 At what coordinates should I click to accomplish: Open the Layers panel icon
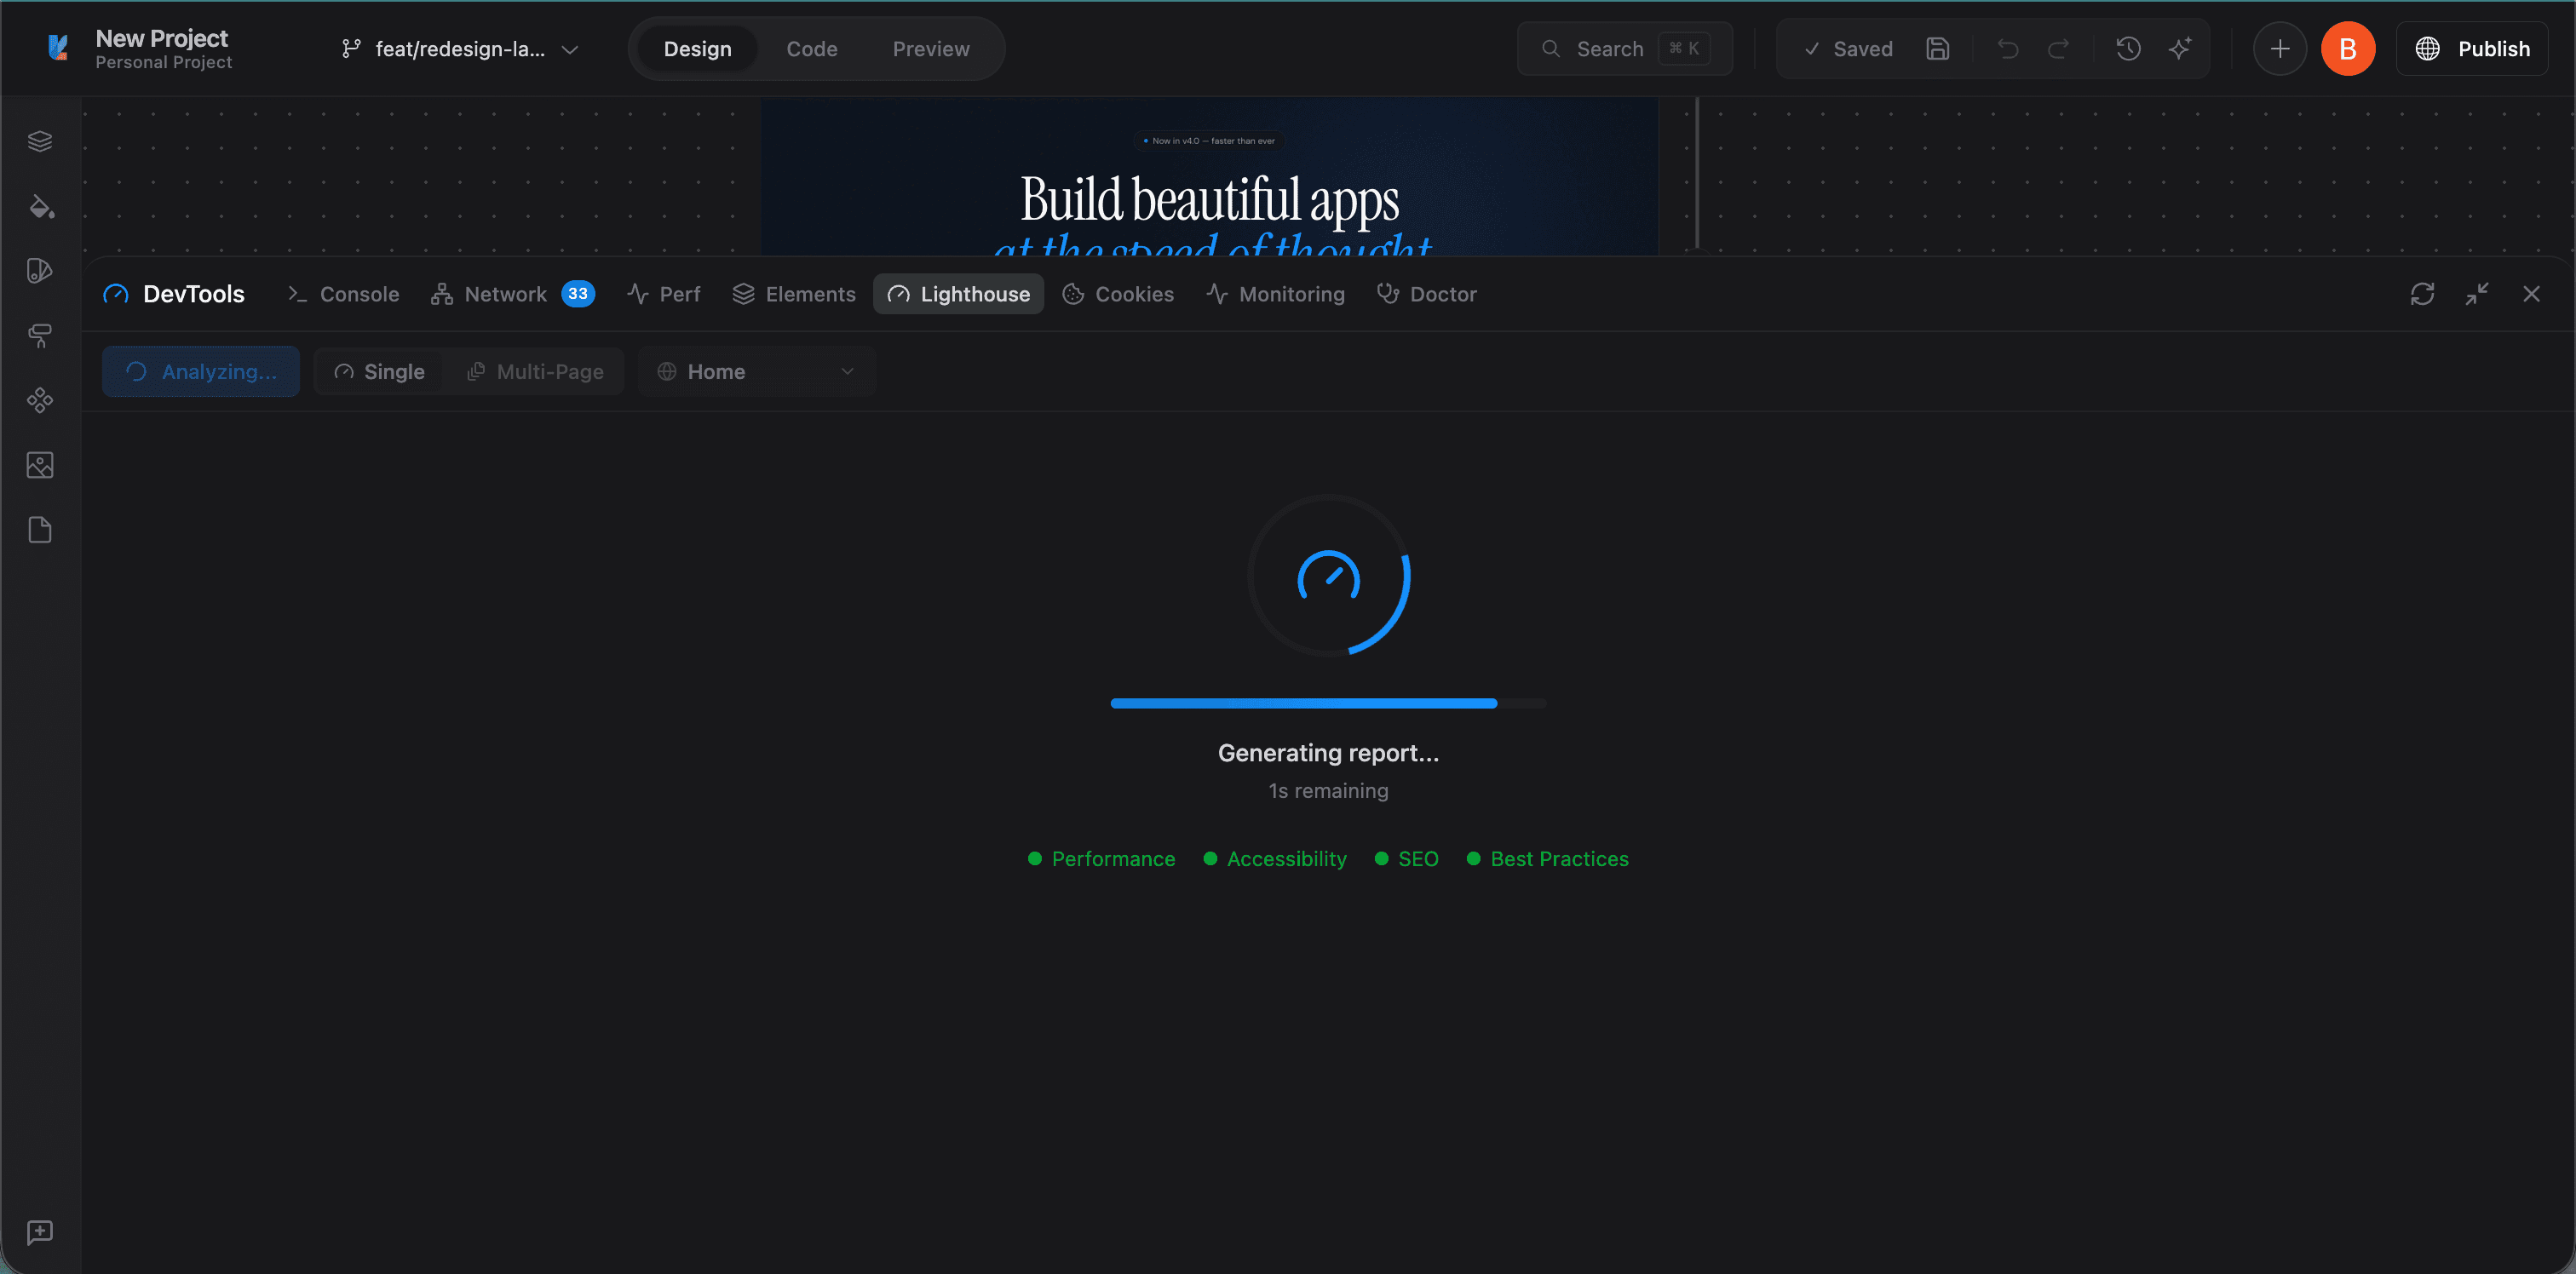(40, 140)
